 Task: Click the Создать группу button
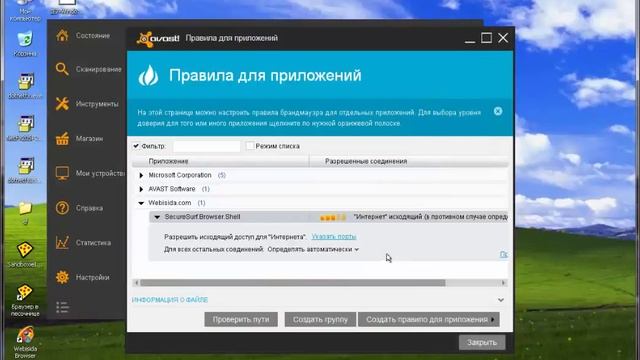click(x=320, y=319)
